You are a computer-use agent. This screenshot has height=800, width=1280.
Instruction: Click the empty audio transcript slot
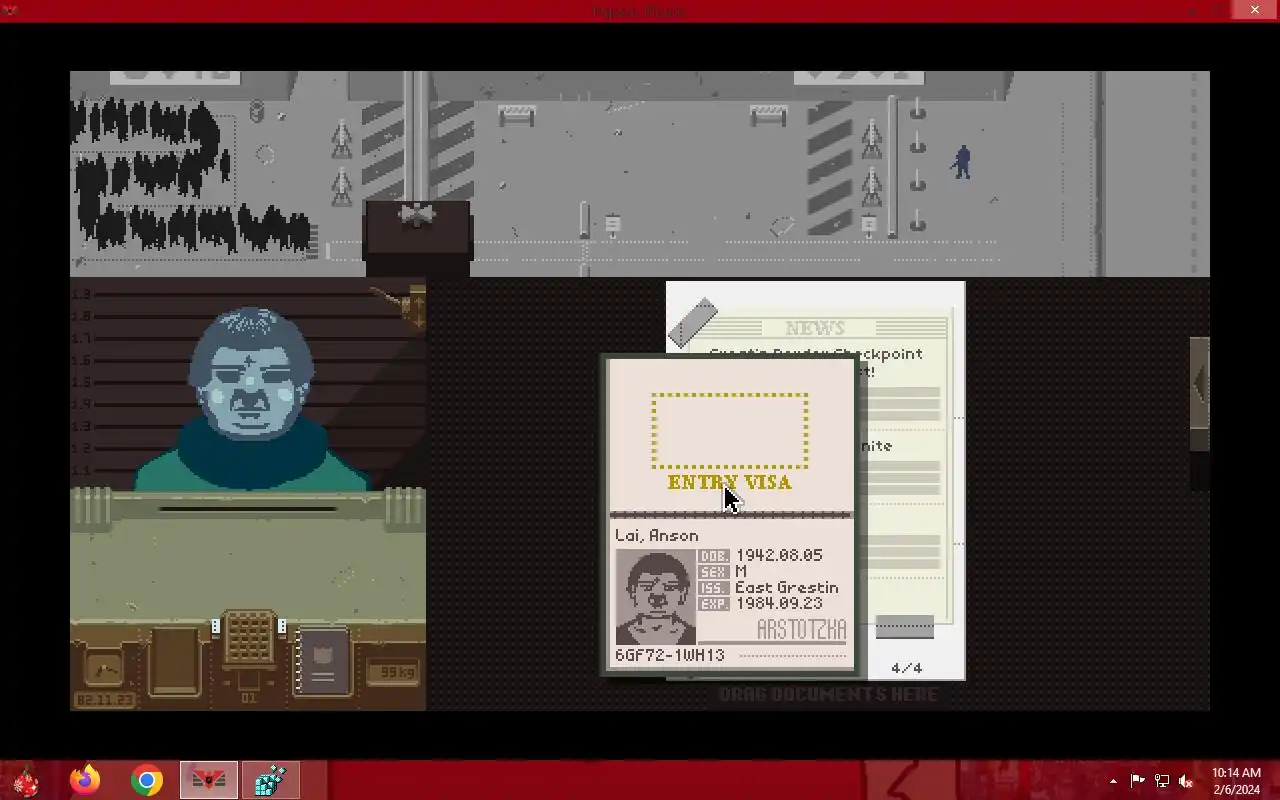[x=175, y=660]
